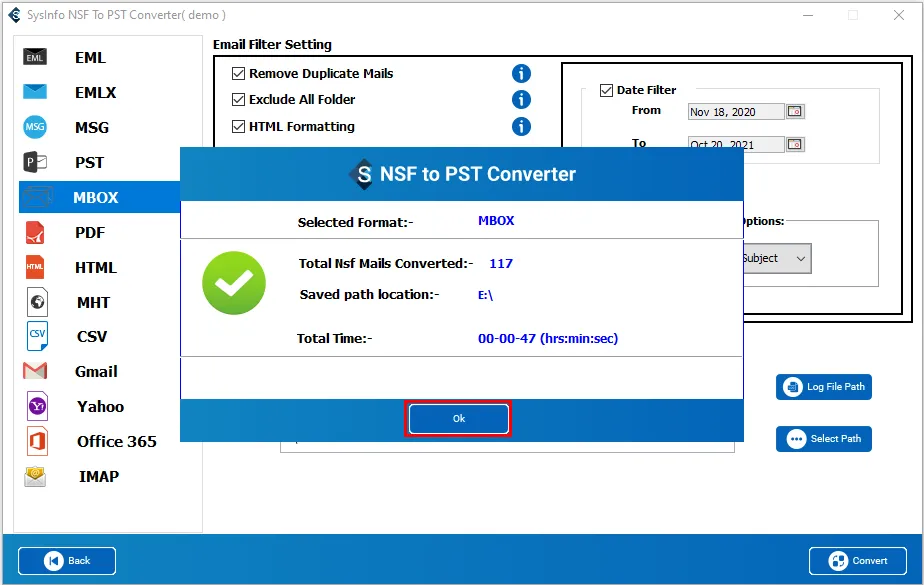Select the PDF file icon
Viewport: 924px width, 585px height.
tap(35, 232)
